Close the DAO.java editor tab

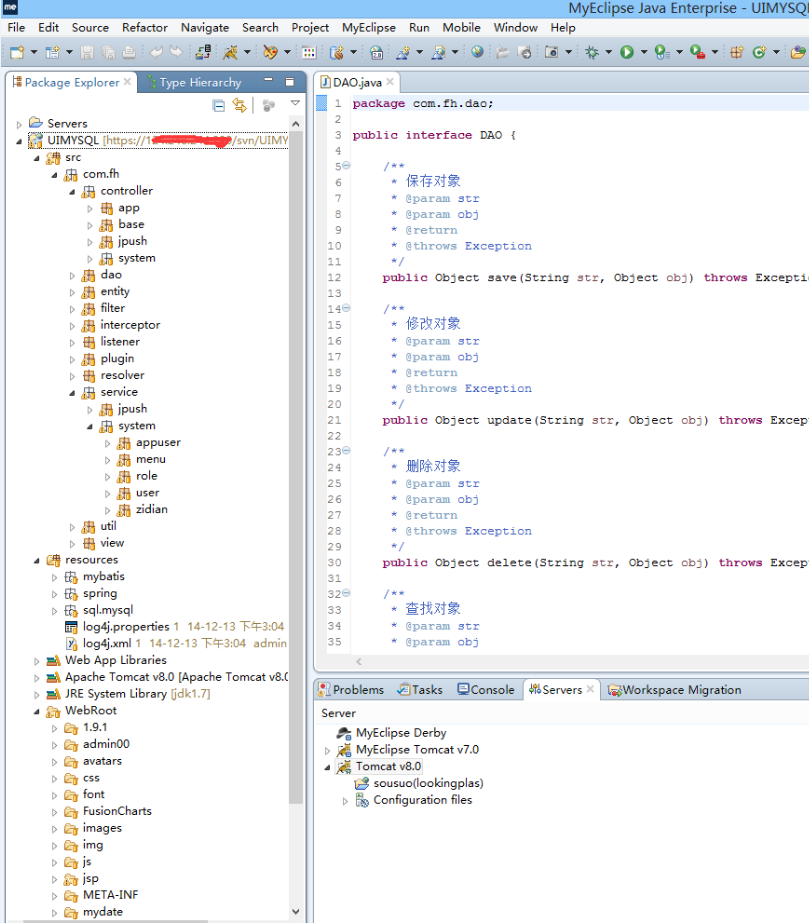tap(390, 82)
